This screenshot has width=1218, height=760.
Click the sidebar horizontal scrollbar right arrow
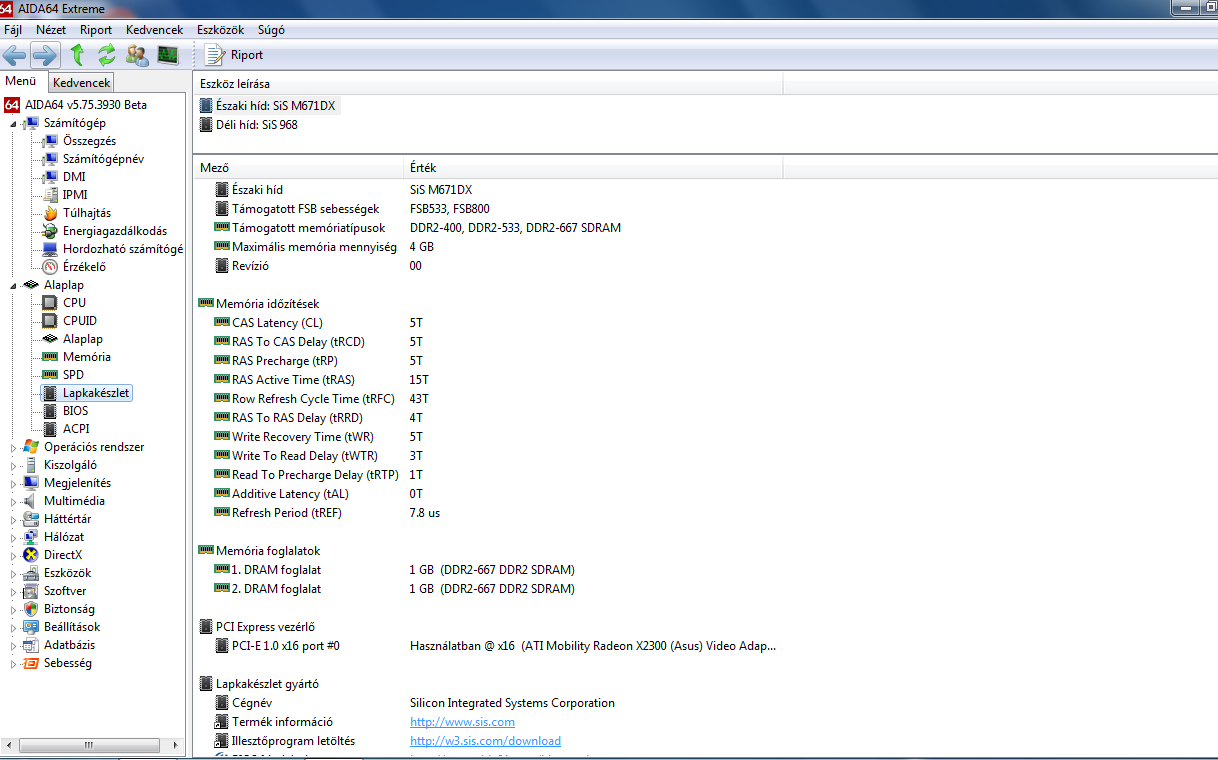point(177,746)
